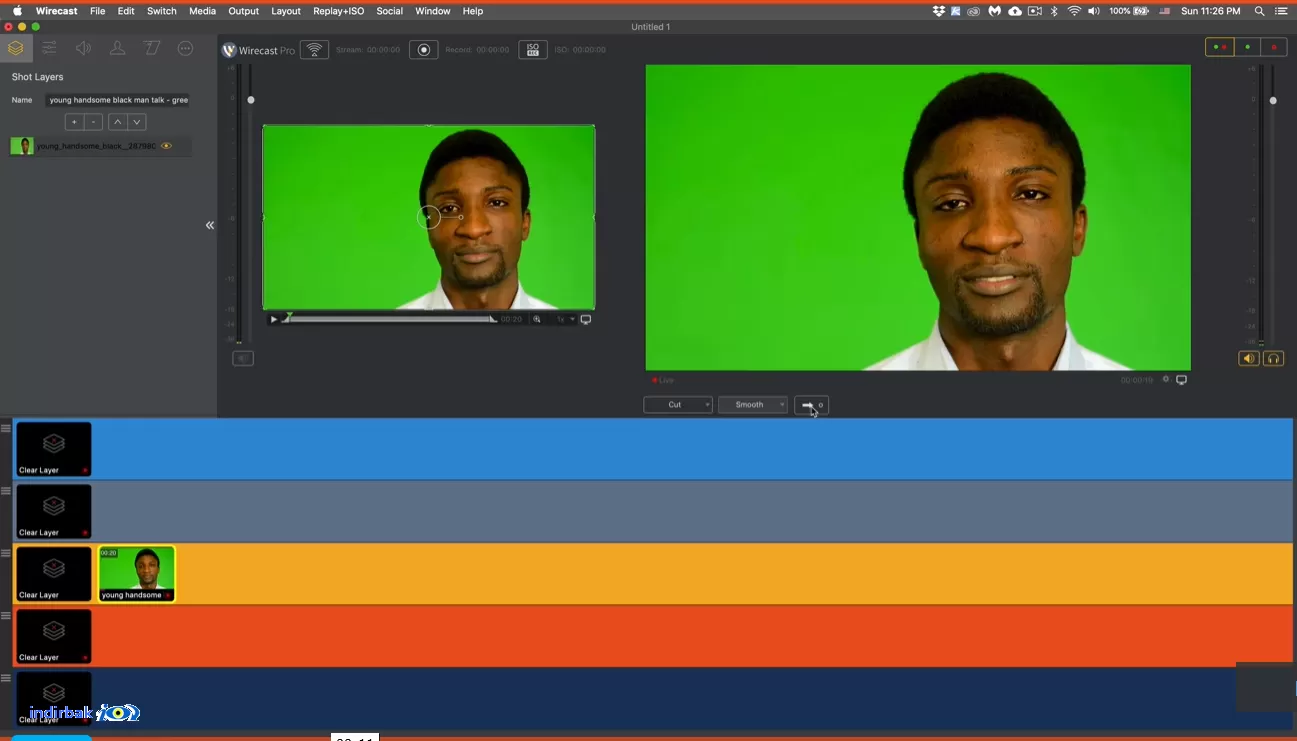Viewport: 1297px width, 741px height.
Task: Open the Media menu
Action: [202, 11]
